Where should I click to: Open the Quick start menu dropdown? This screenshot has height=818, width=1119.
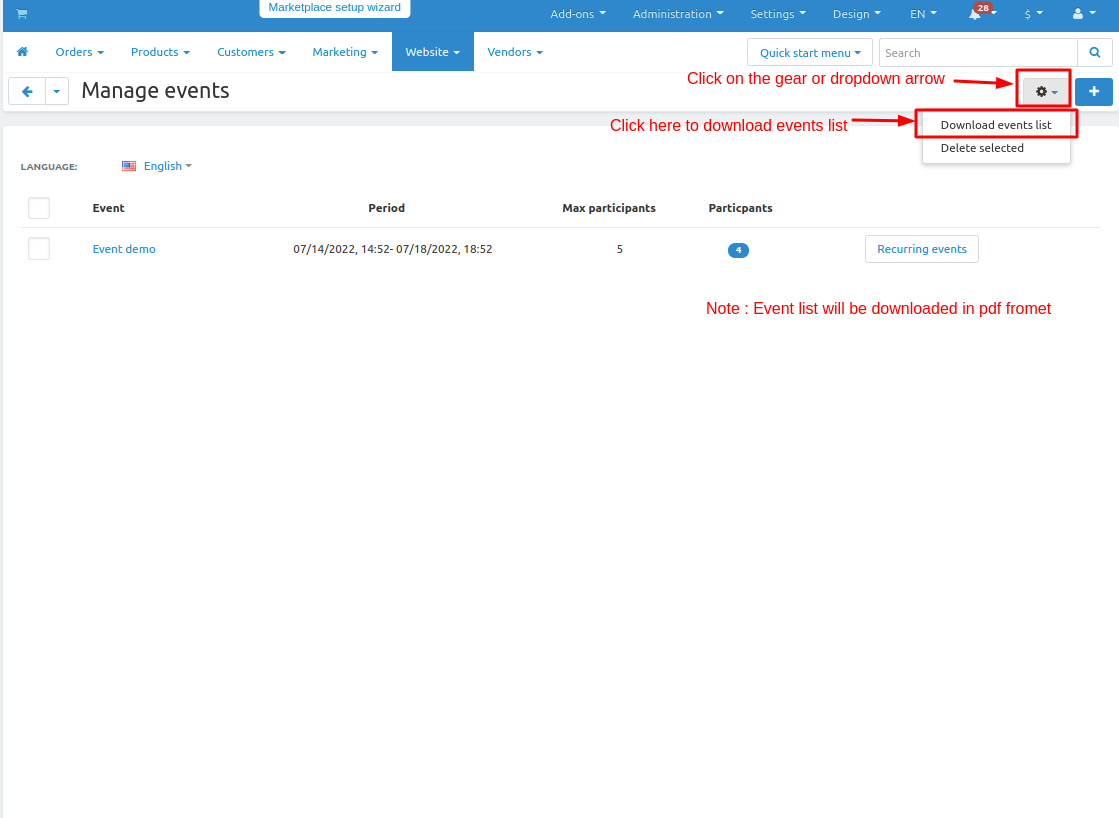click(x=809, y=53)
